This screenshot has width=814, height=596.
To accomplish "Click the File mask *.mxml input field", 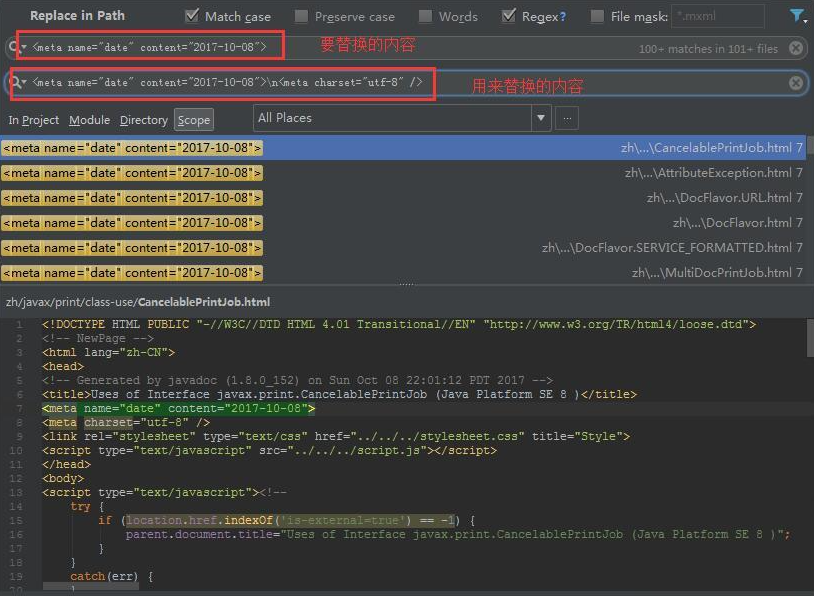I will (x=717, y=16).
